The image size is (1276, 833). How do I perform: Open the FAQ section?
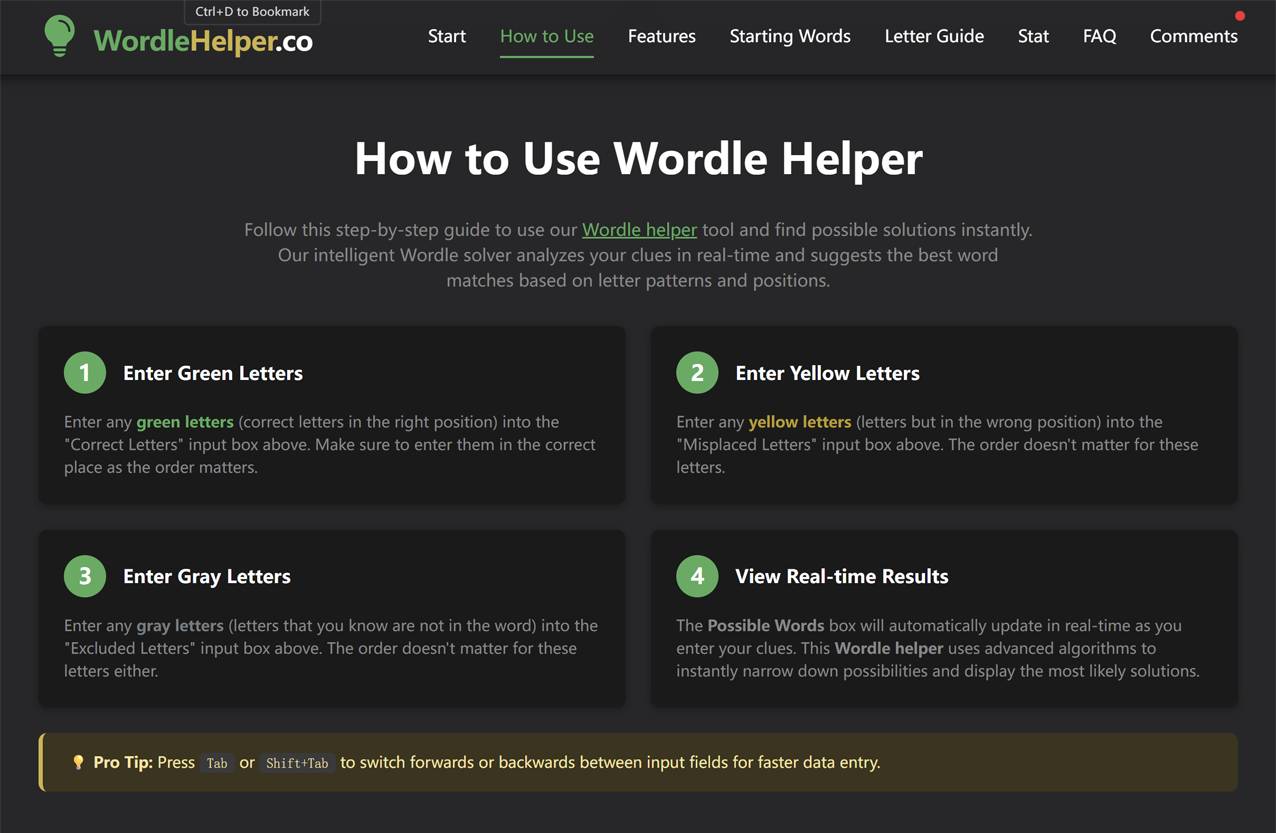coord(1099,36)
